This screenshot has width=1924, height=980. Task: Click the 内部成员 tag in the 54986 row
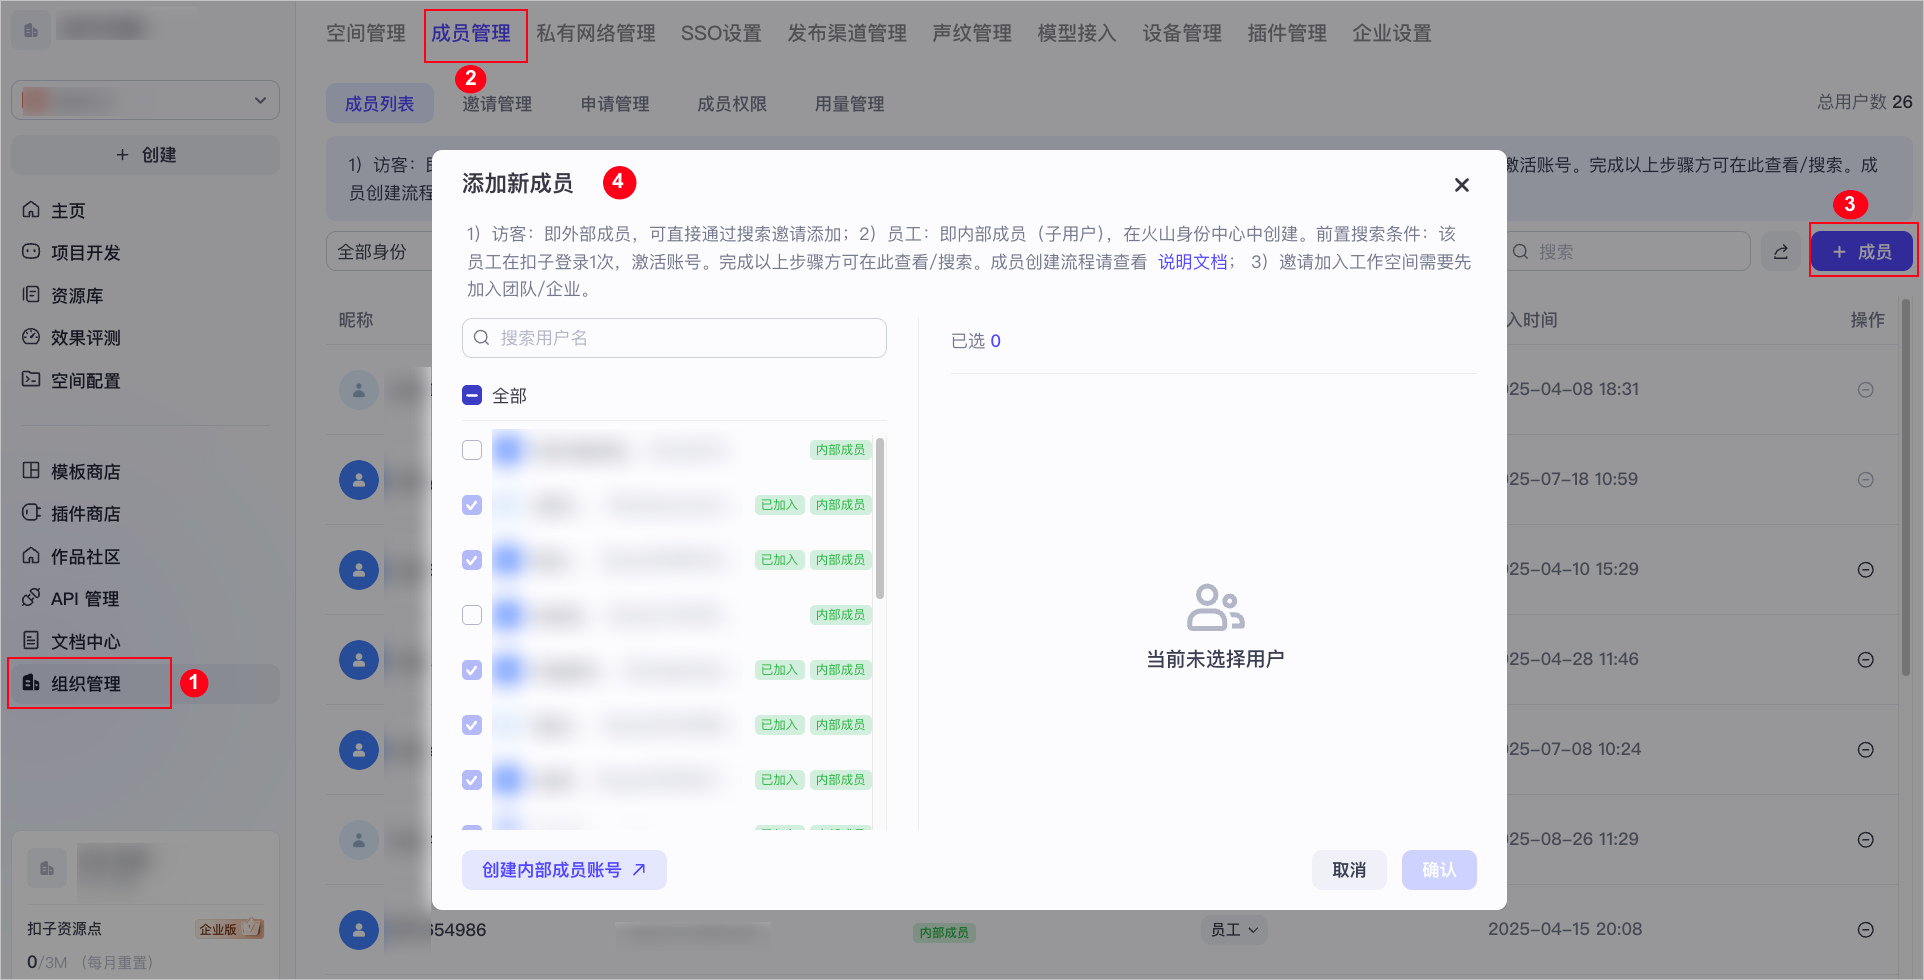pos(944,933)
